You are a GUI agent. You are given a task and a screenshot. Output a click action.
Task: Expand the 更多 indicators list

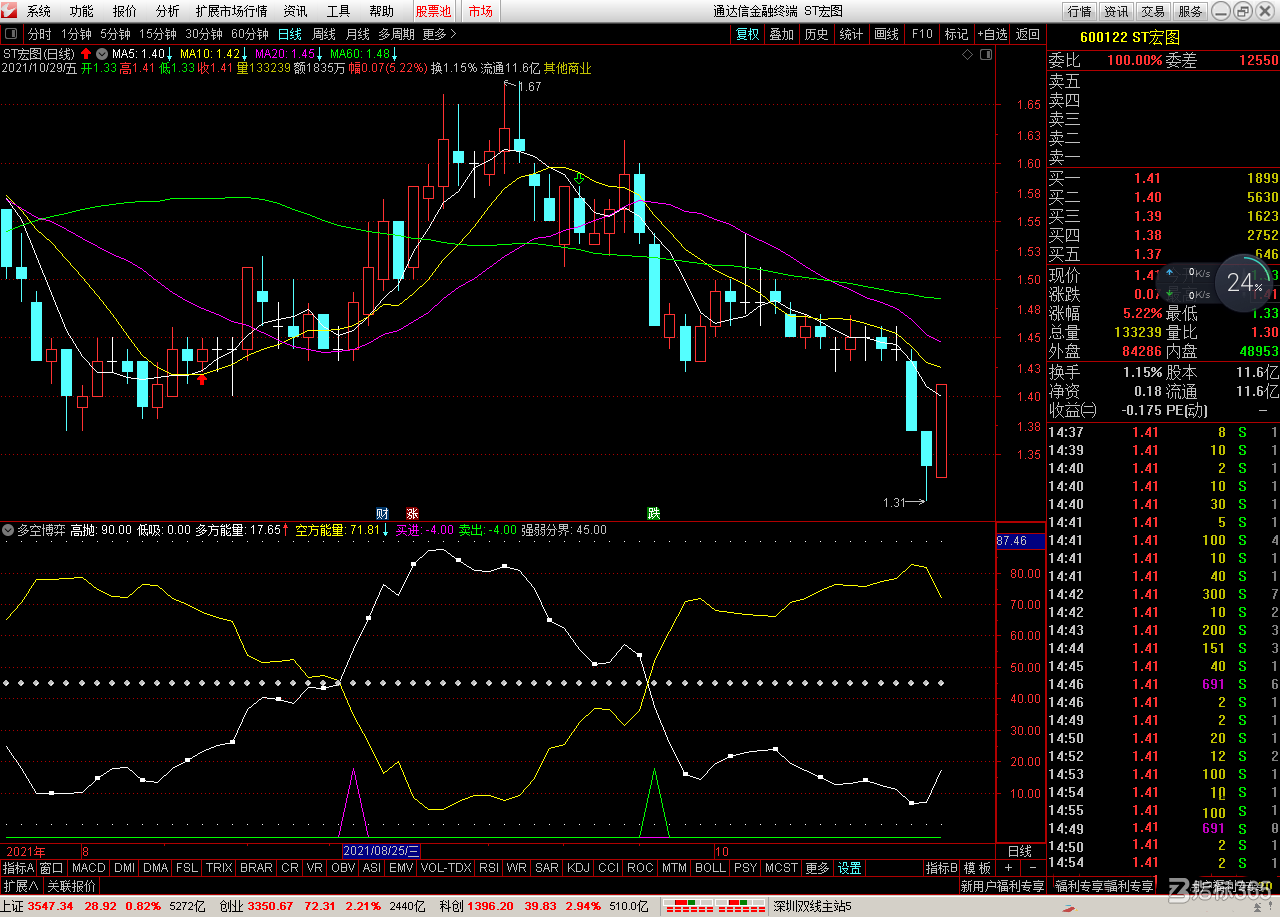pyautogui.click(x=817, y=868)
